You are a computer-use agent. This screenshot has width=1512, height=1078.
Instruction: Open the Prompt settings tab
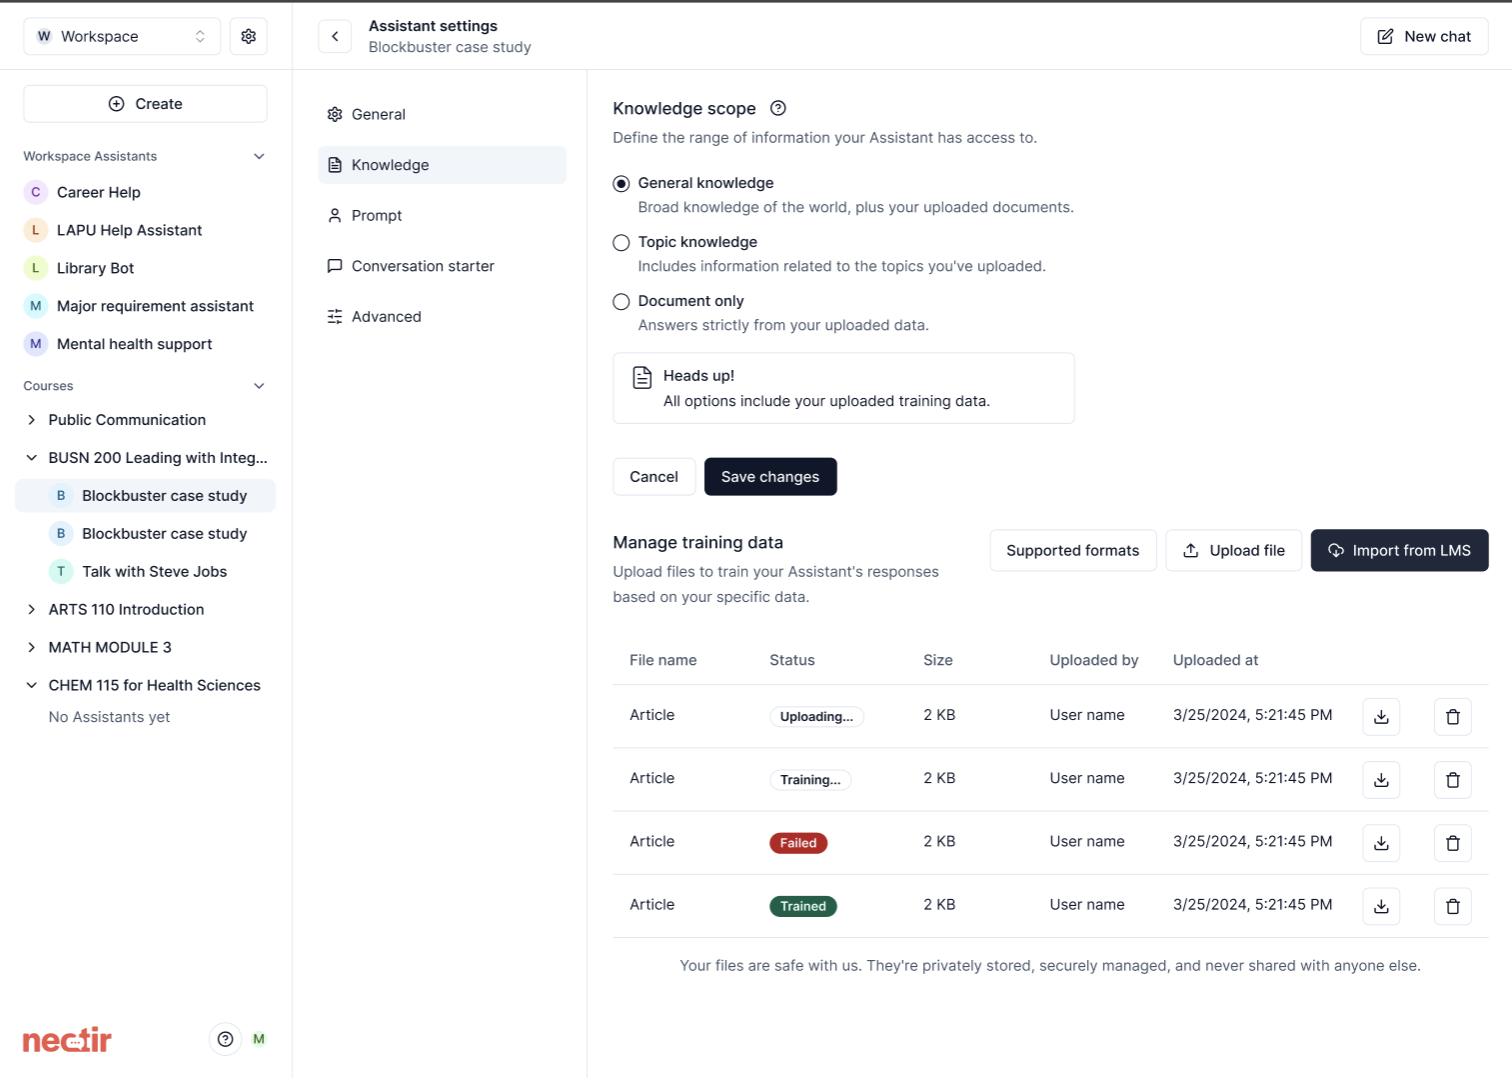tap(442, 215)
